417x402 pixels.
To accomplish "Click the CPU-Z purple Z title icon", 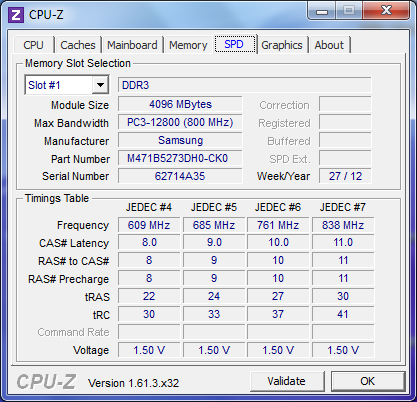I will pos(15,15).
